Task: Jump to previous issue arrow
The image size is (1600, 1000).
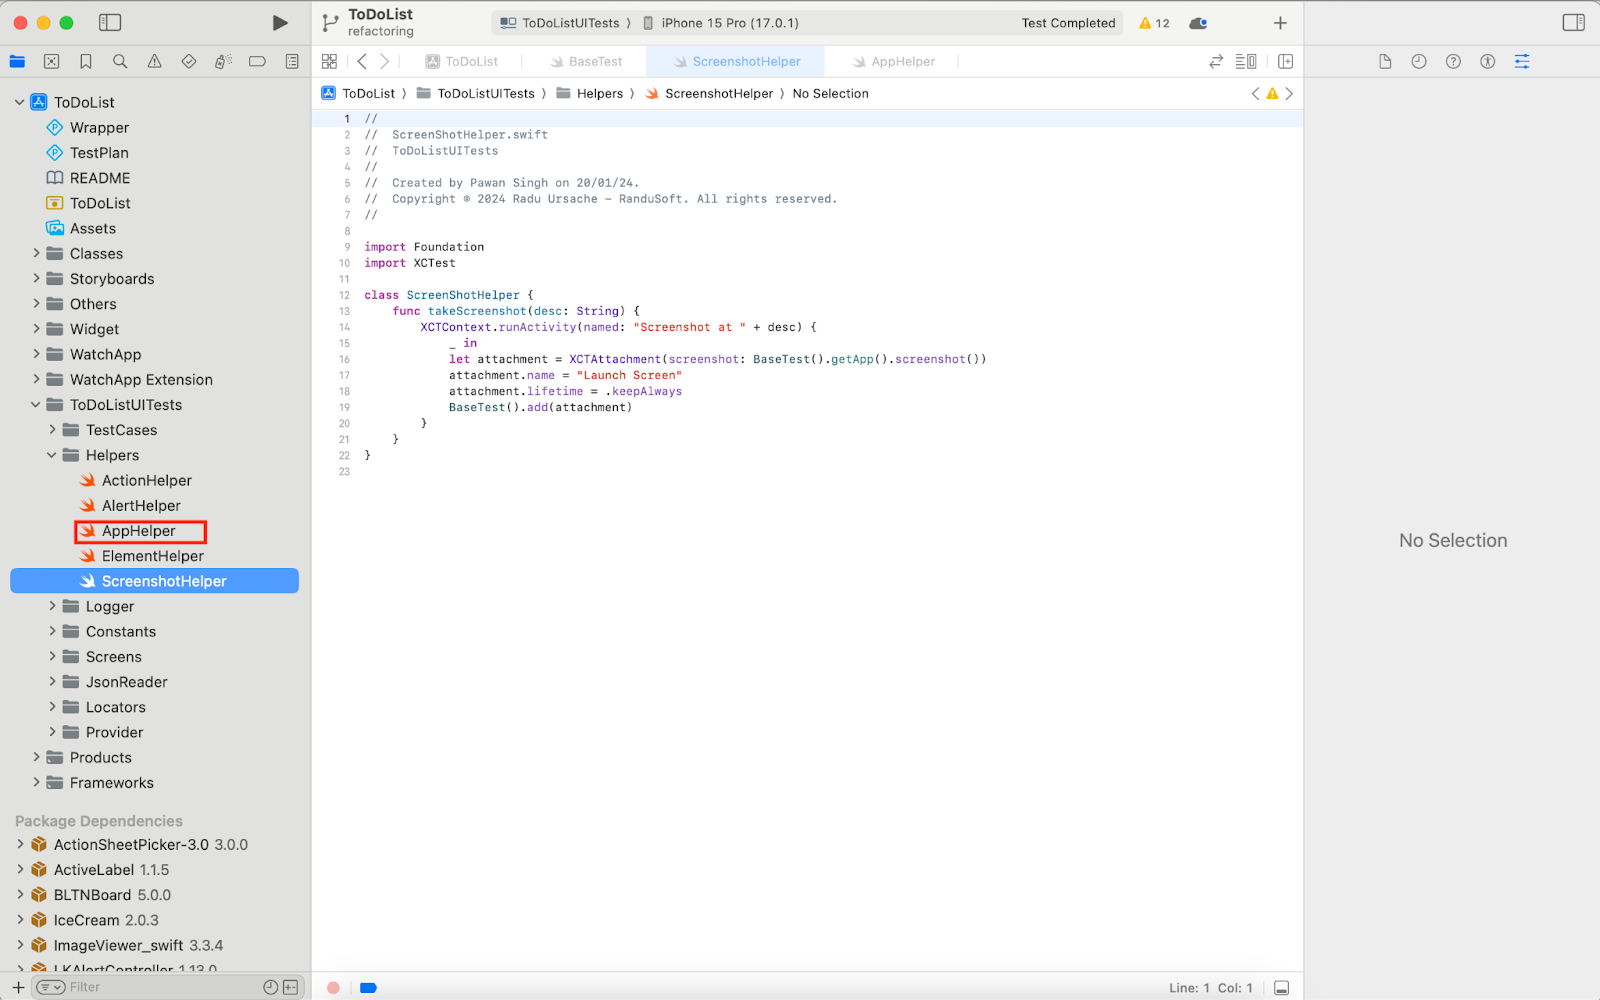Action: (1256, 94)
